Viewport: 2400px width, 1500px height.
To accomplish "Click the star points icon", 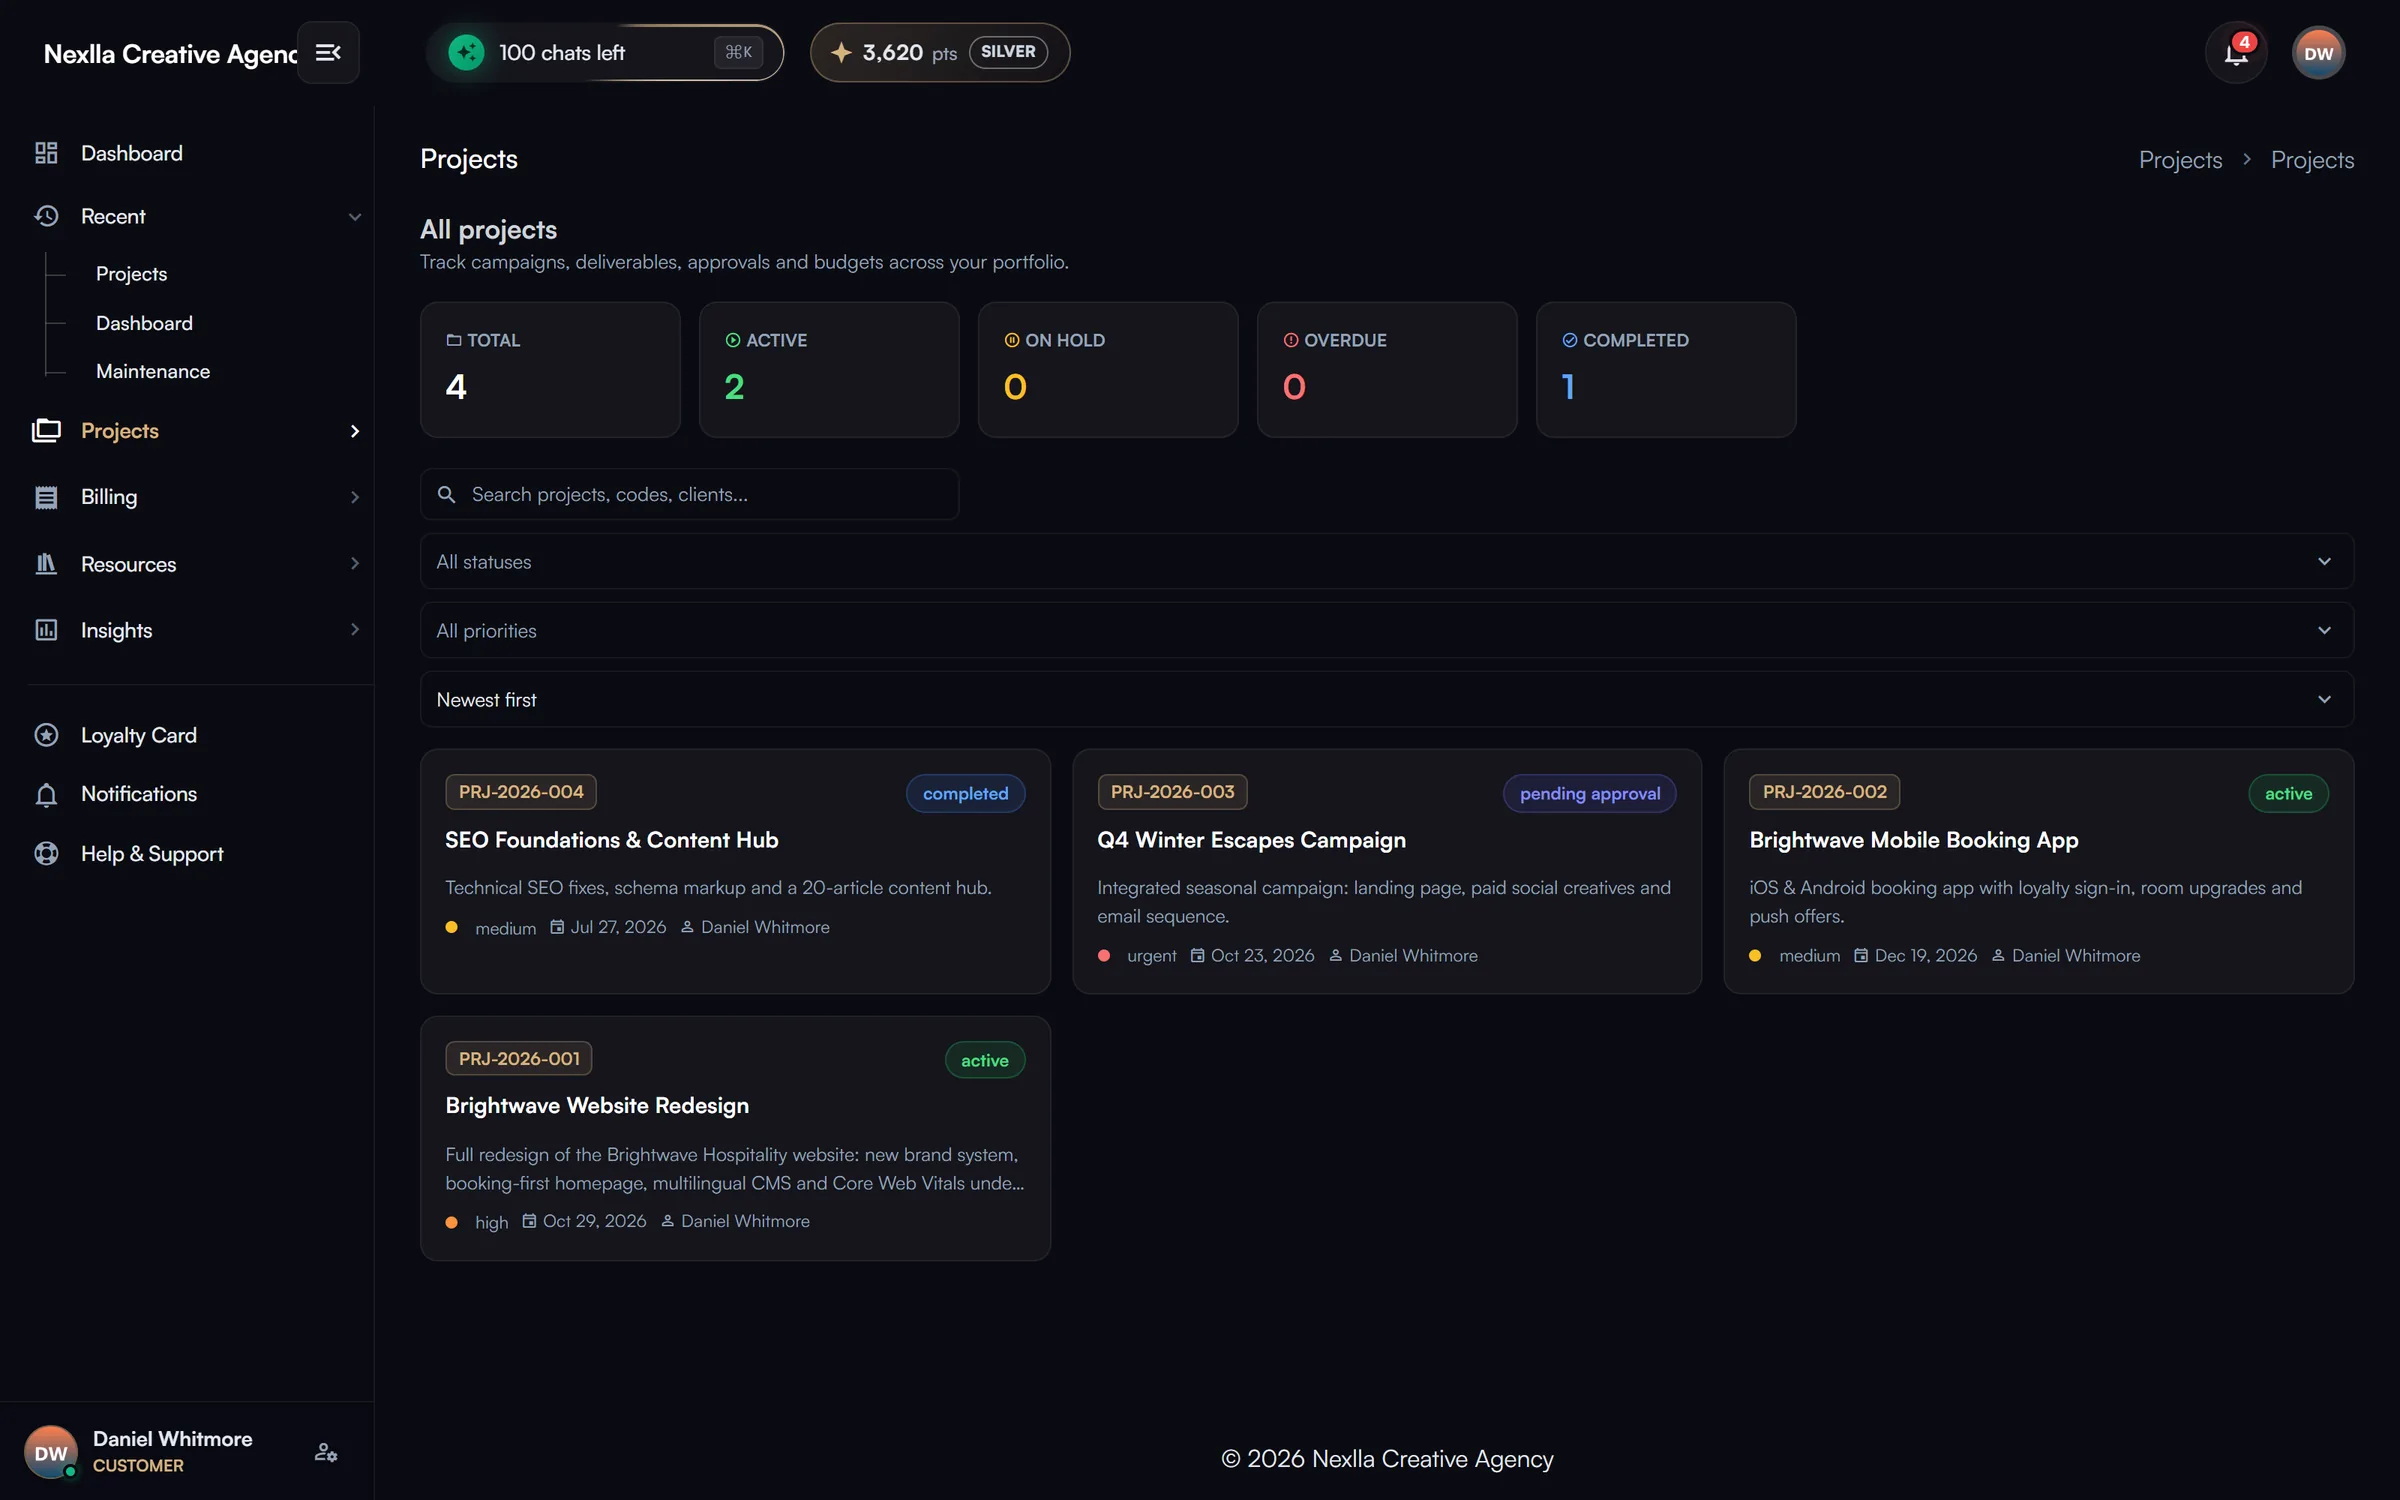I will (x=841, y=52).
